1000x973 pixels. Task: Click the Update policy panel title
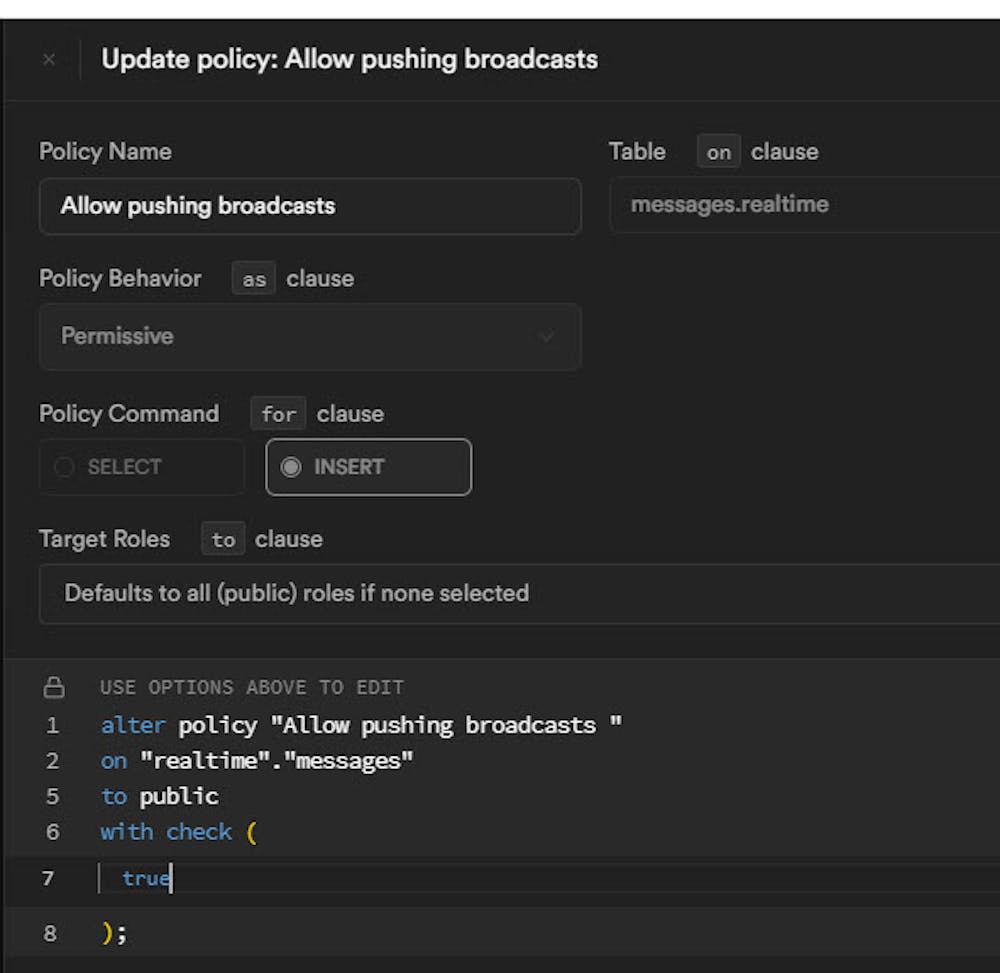coord(349,60)
